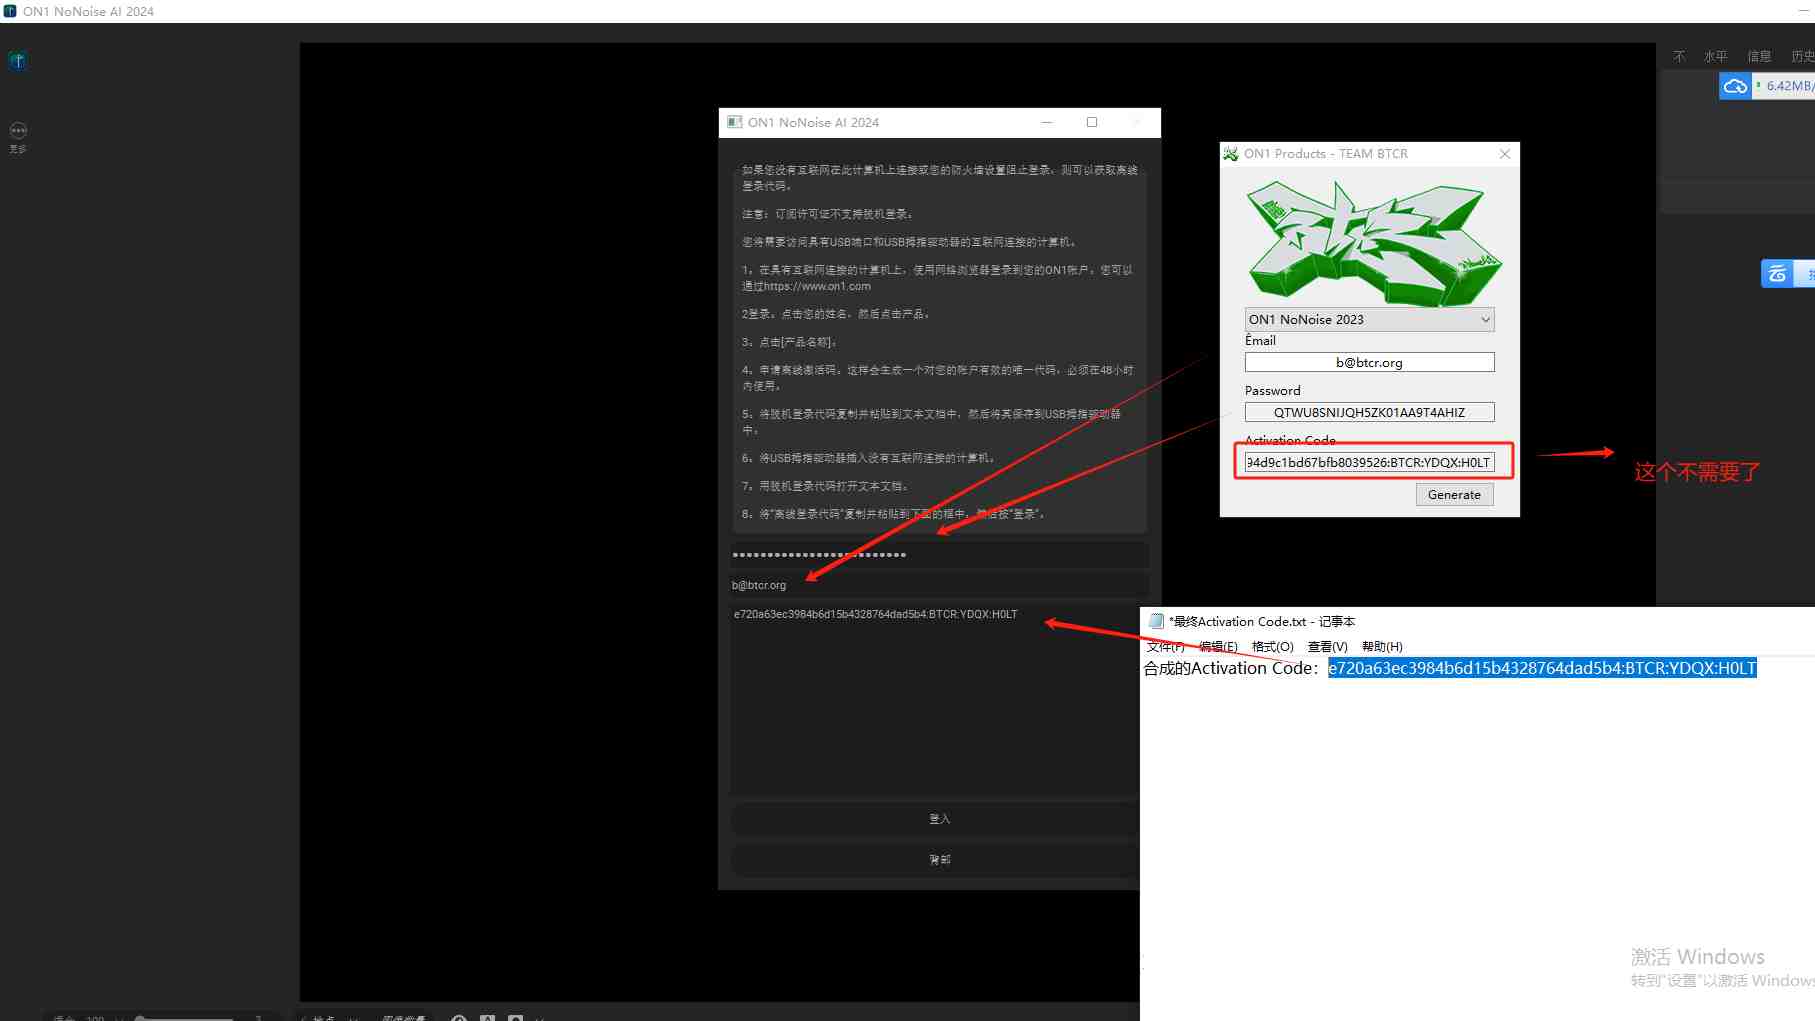The width and height of the screenshot is (1815, 1021).
Task: Click the Notepad icon in 最终Activation Code.txt title bar
Action: click(x=1155, y=621)
